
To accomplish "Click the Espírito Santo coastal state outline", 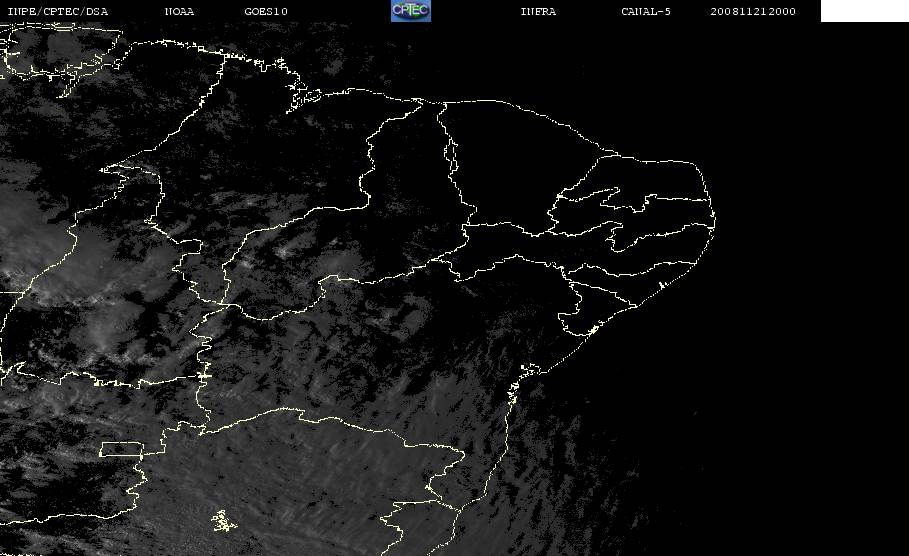I will [x=472, y=481].
